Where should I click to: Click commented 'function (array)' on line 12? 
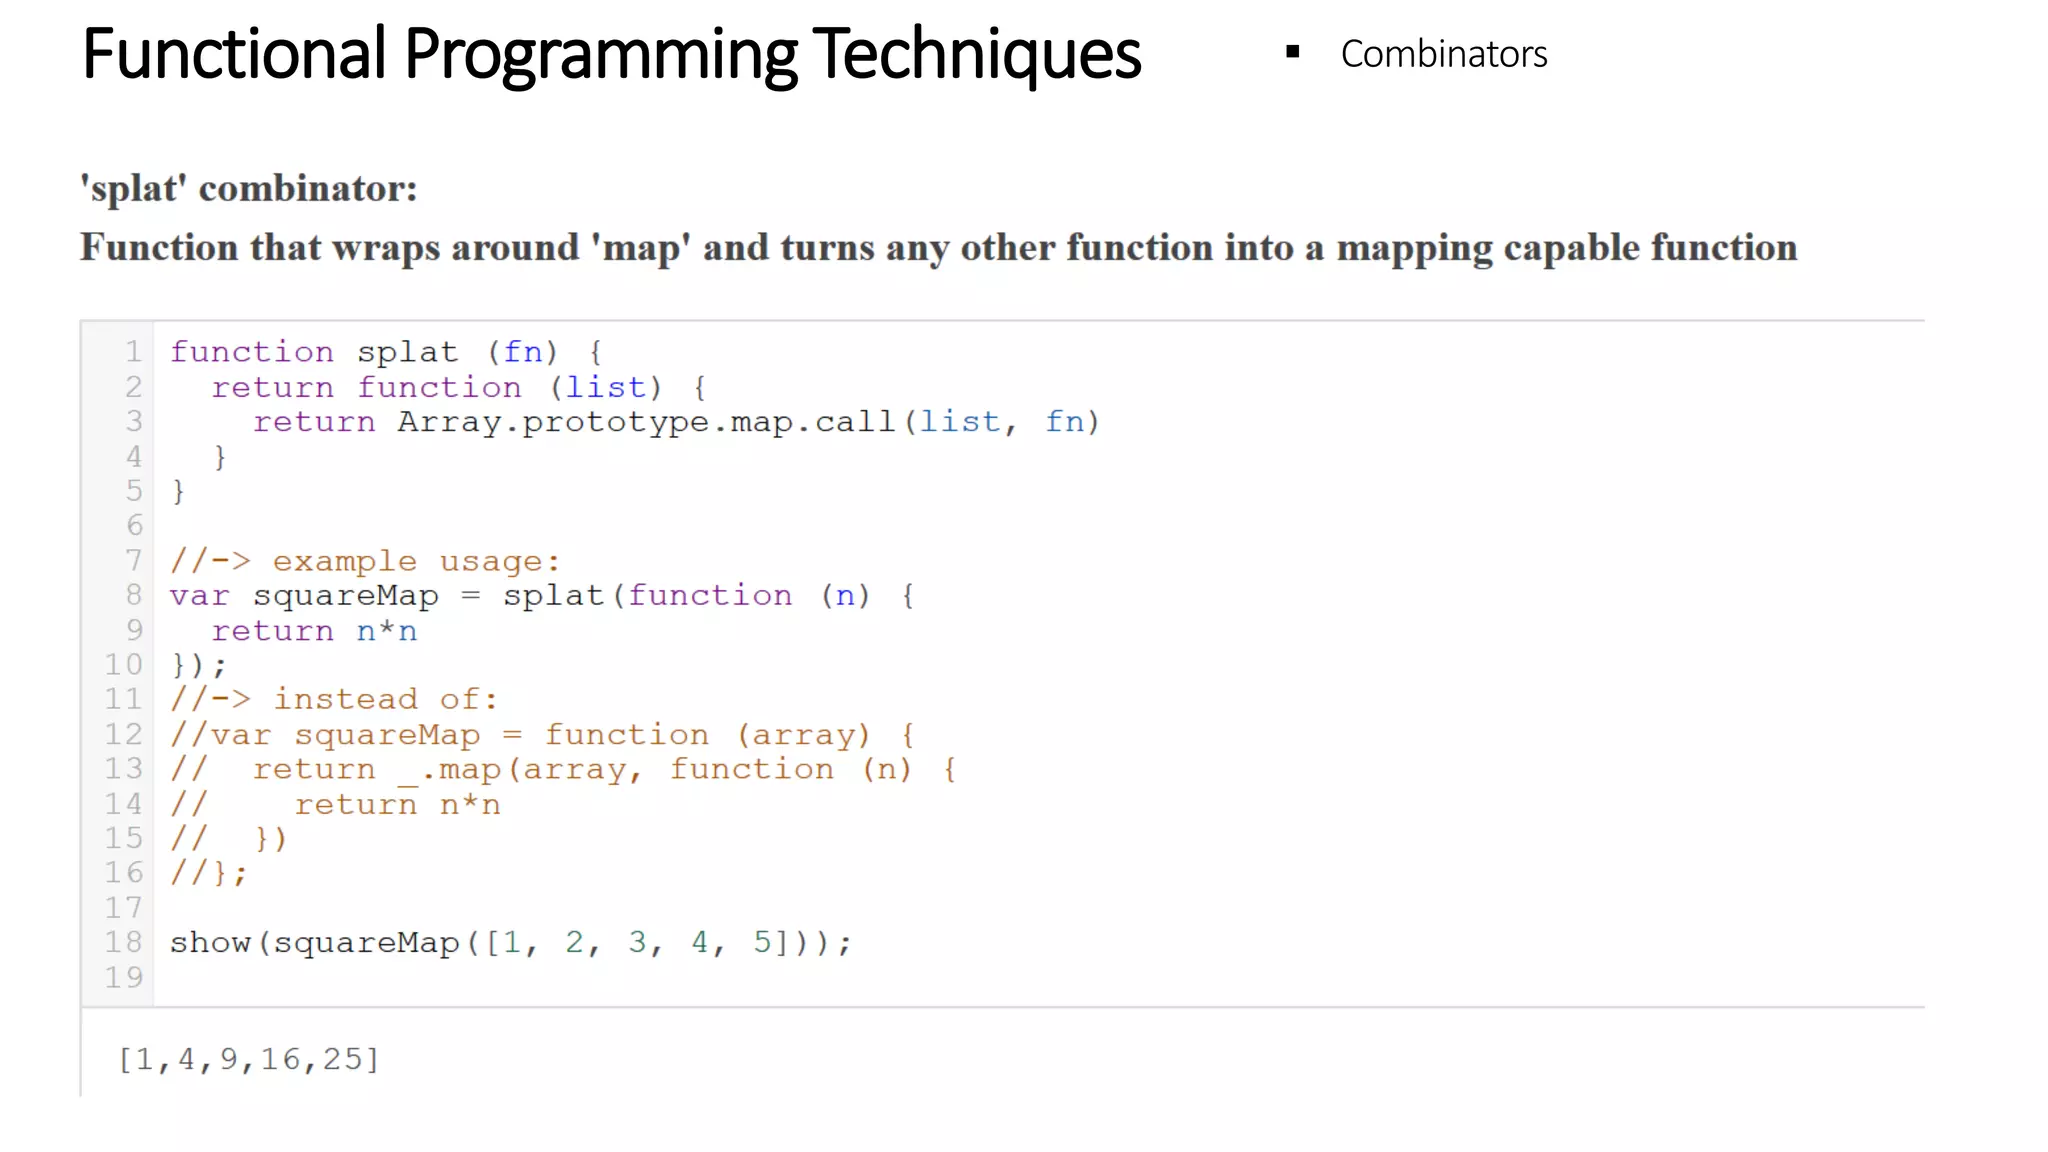(x=707, y=735)
